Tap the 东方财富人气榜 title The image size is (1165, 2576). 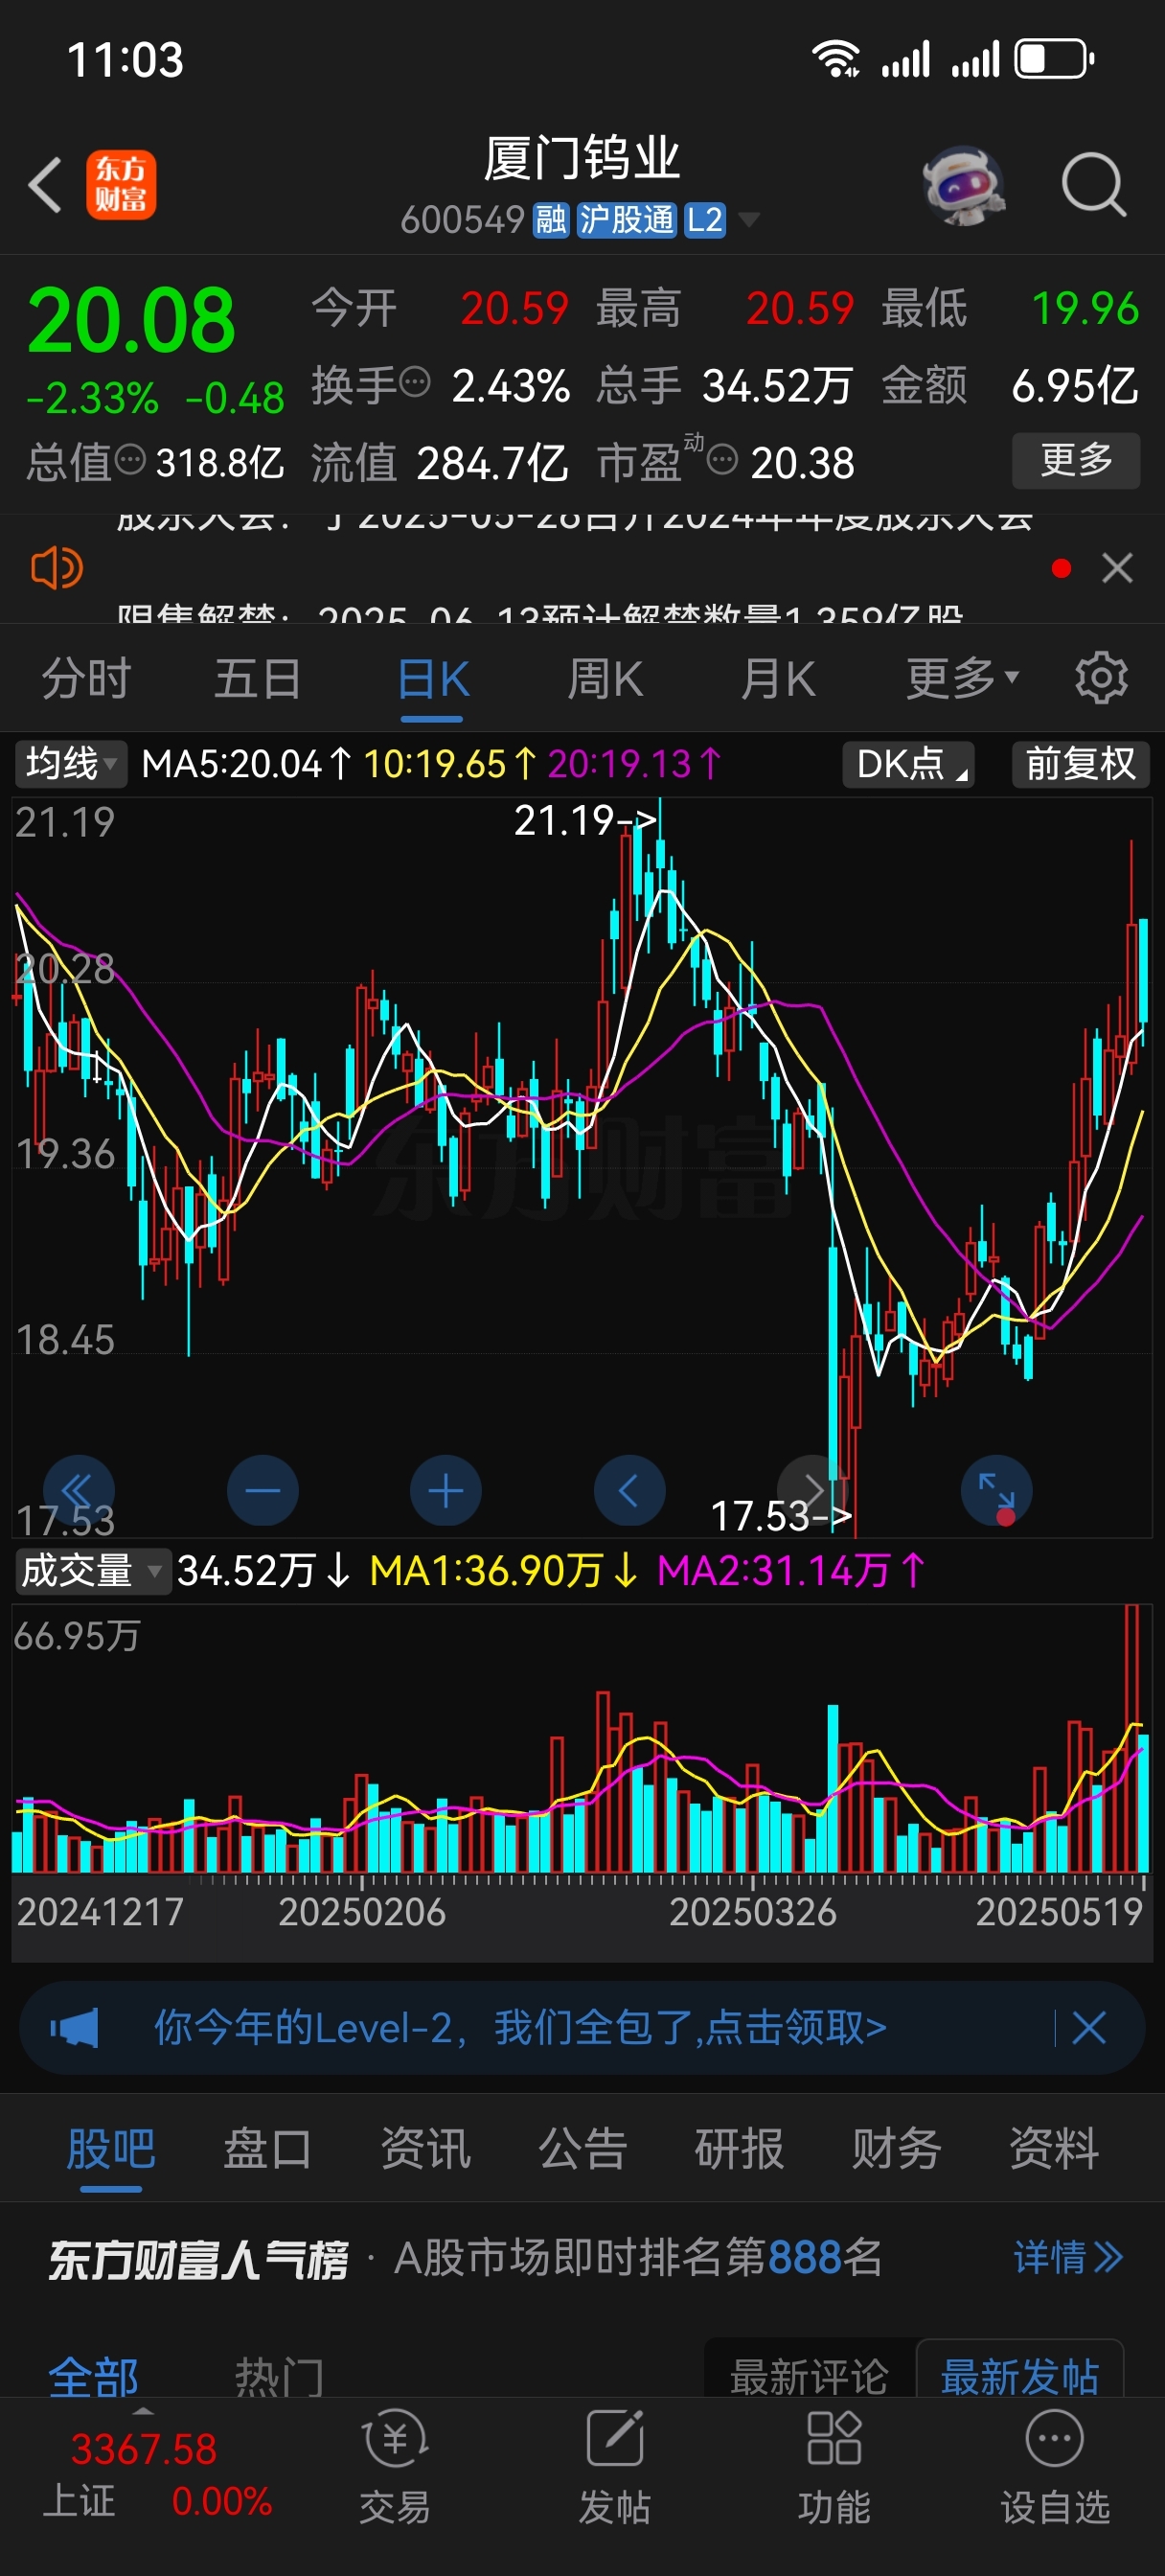(198, 2259)
